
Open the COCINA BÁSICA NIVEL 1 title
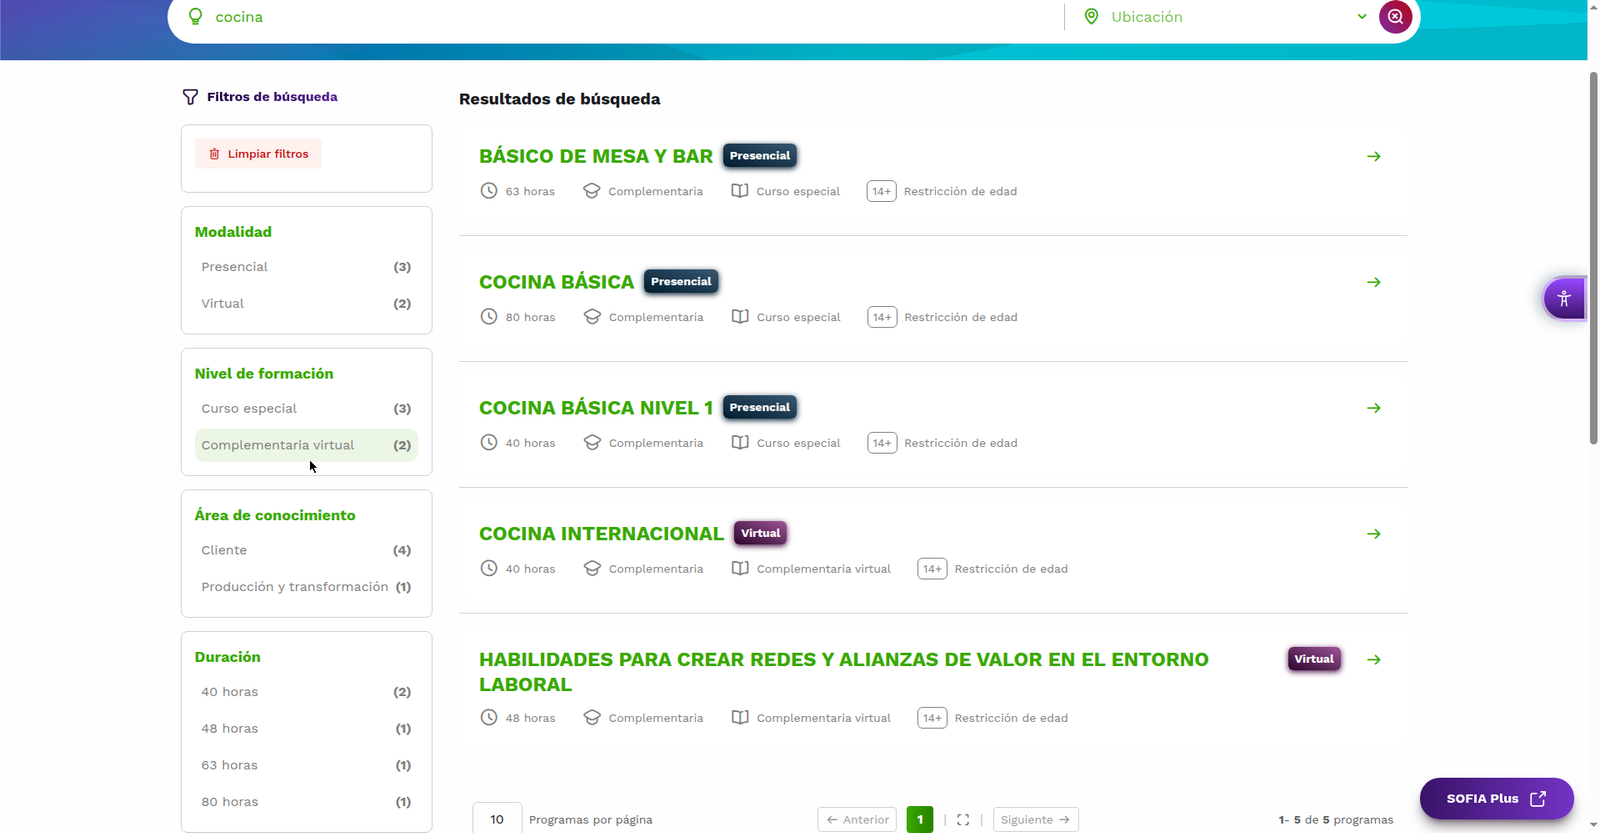596,408
